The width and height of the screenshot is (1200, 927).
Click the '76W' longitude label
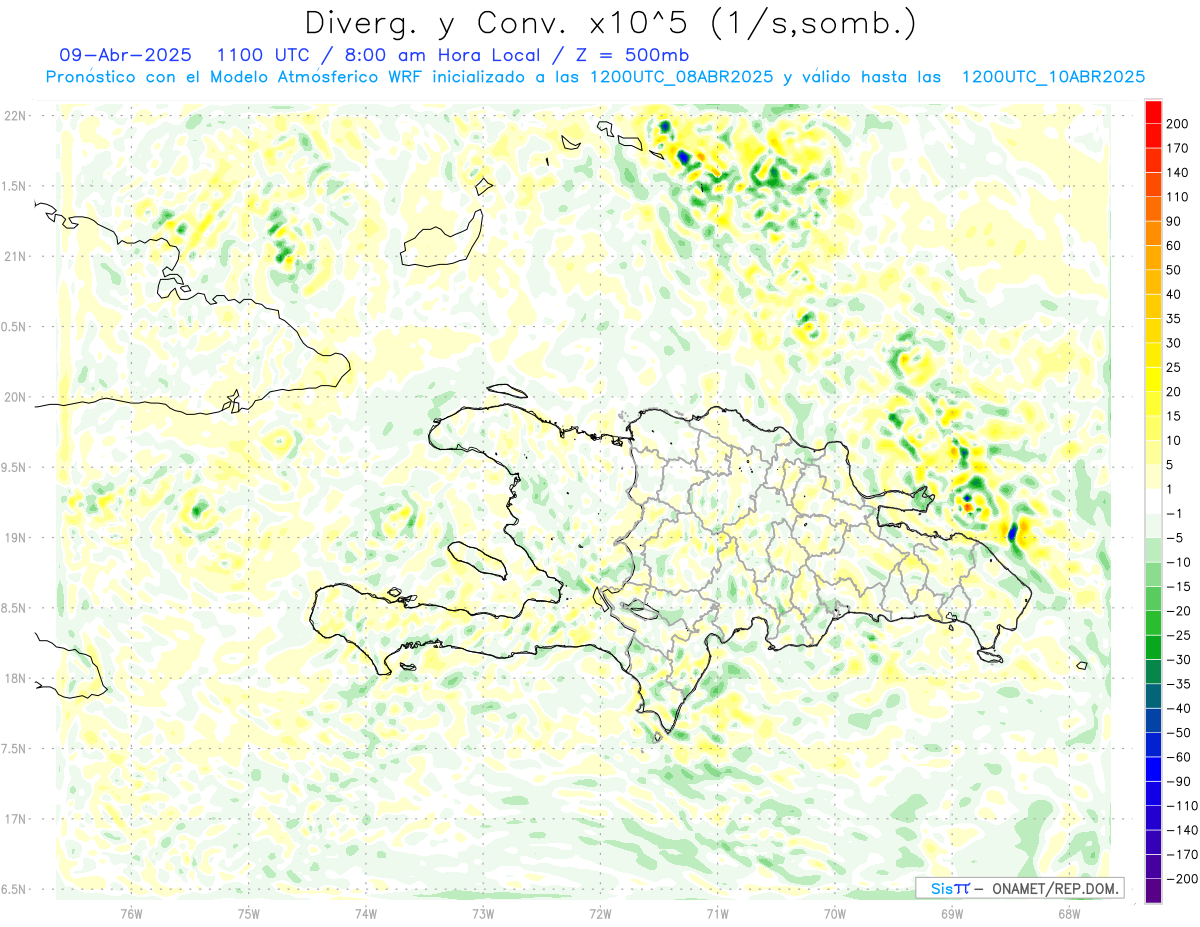(x=131, y=913)
